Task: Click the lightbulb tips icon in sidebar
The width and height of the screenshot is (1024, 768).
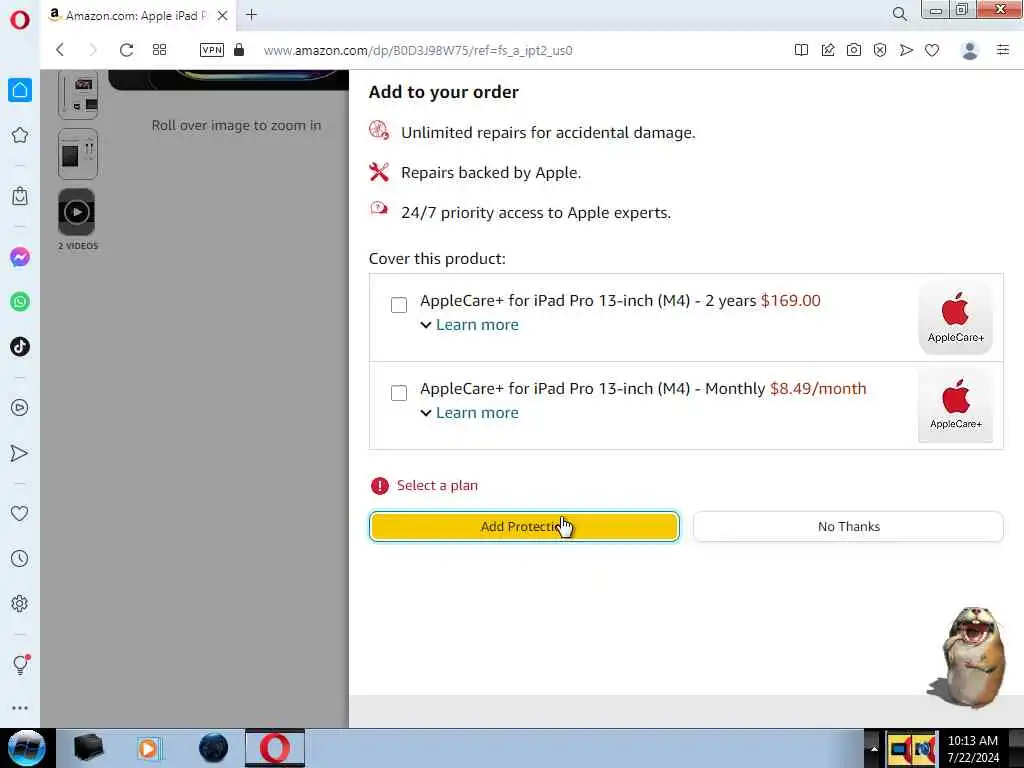Action: coord(20,665)
